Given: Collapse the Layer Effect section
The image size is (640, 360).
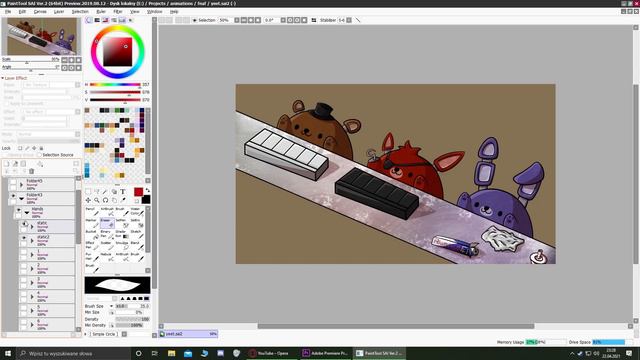Looking at the screenshot, I should pyautogui.click(x=3, y=78).
